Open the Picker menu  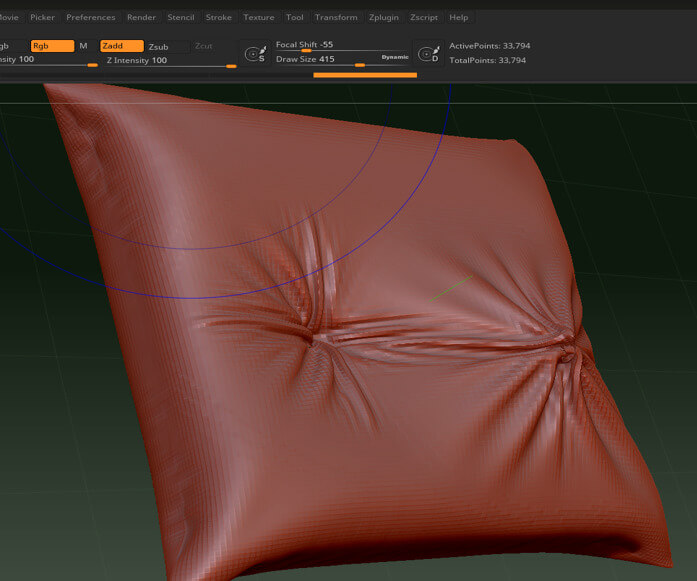(x=43, y=18)
